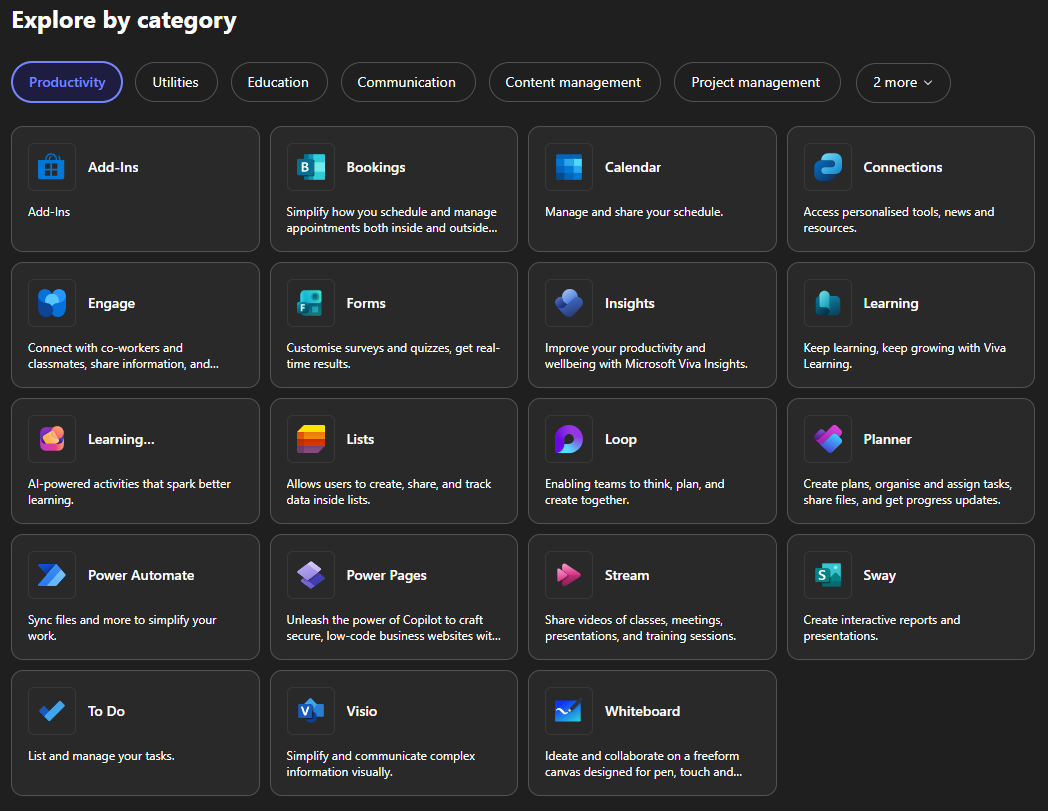Click the Power Automate icon
1048x811 pixels.
click(51, 575)
